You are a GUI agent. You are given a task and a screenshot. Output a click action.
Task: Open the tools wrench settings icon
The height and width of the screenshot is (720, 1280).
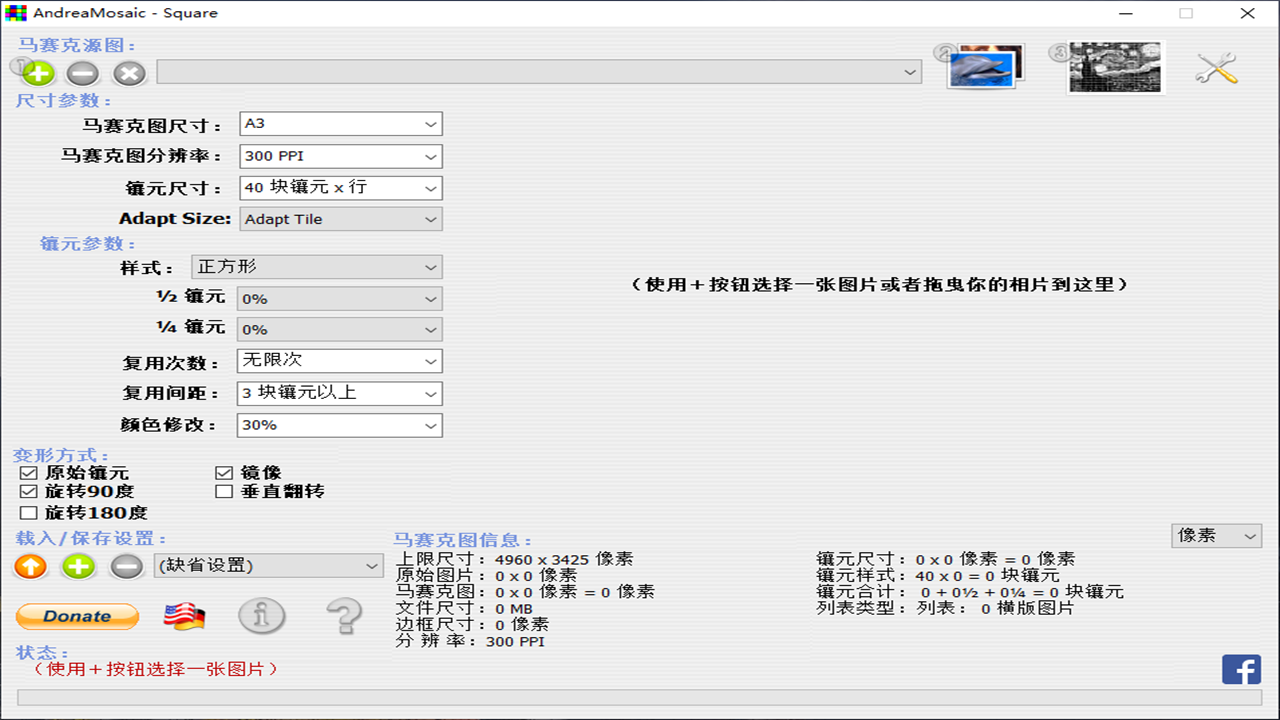(1217, 68)
